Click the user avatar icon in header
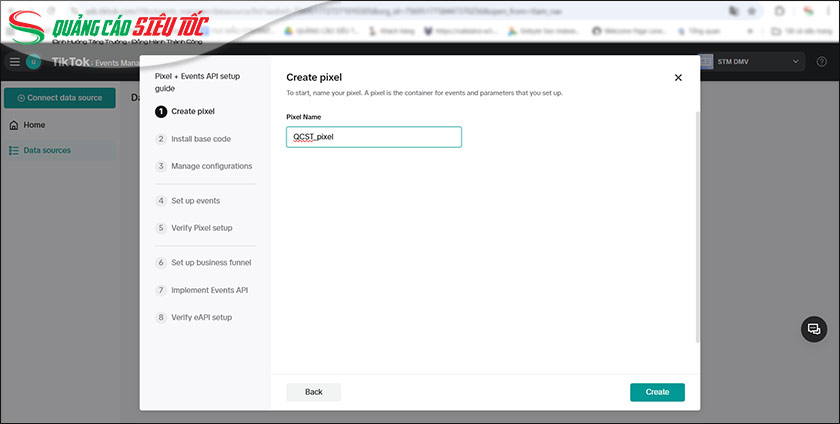Screen dimensions: 840x424 click(x=34, y=62)
